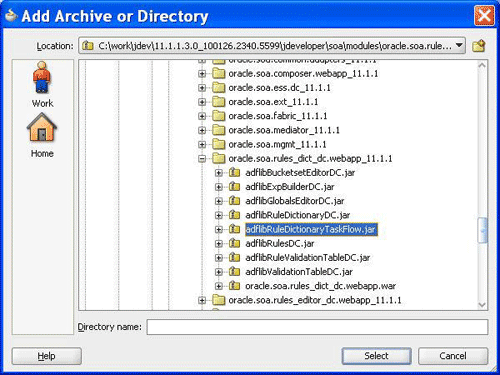Select oracle.soa.mgmt_11.1.1 tree entry
Image resolution: width=500 pixels, height=375 pixels.
[x=277, y=145]
